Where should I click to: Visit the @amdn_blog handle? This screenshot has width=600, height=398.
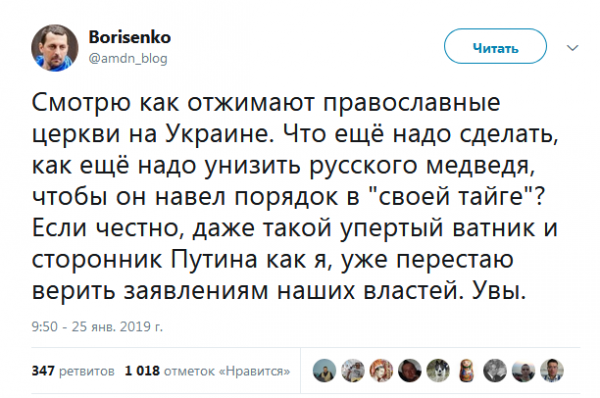(128, 58)
